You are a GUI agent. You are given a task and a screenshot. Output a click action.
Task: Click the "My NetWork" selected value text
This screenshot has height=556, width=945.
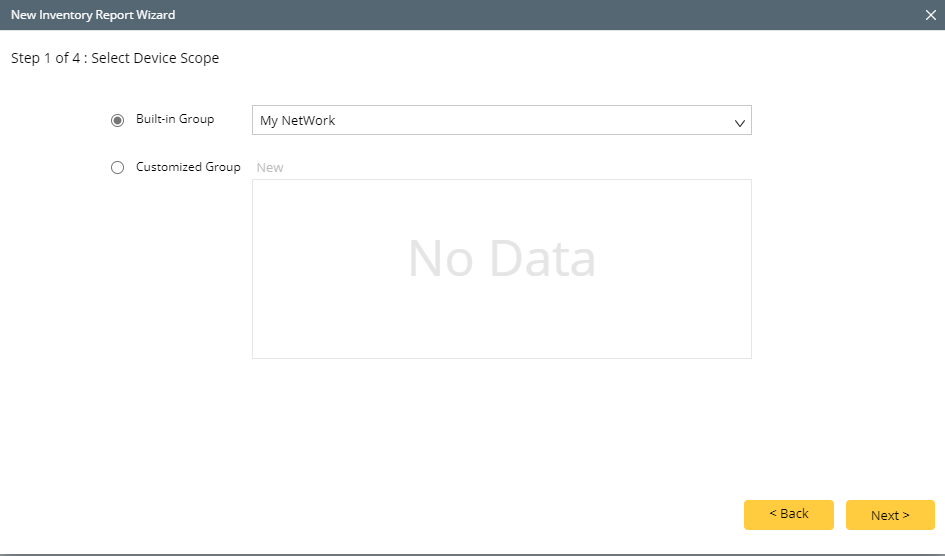pos(298,121)
